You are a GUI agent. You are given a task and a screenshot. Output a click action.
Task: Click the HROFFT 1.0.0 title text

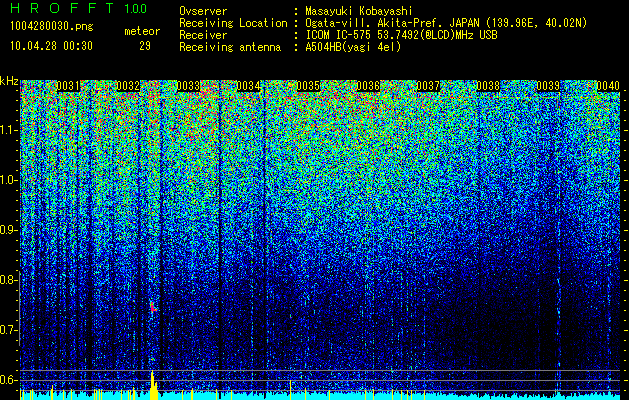79,8
